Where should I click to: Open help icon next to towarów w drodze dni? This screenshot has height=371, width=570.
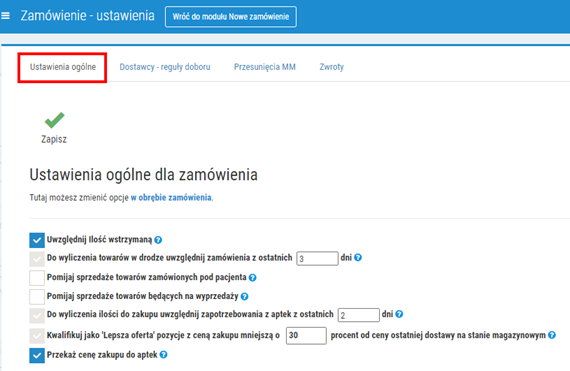(x=358, y=258)
